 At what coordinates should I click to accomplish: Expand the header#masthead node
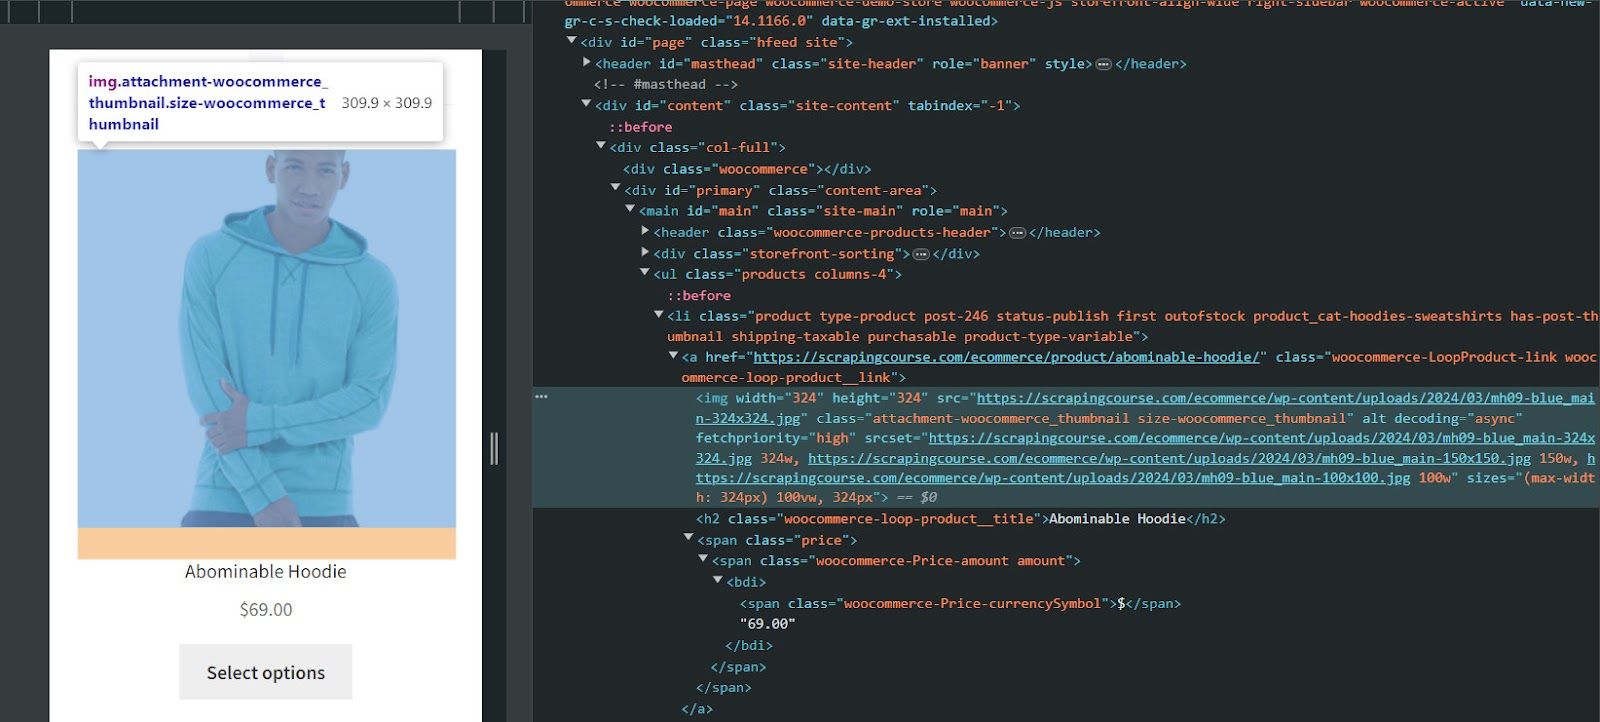tap(587, 63)
